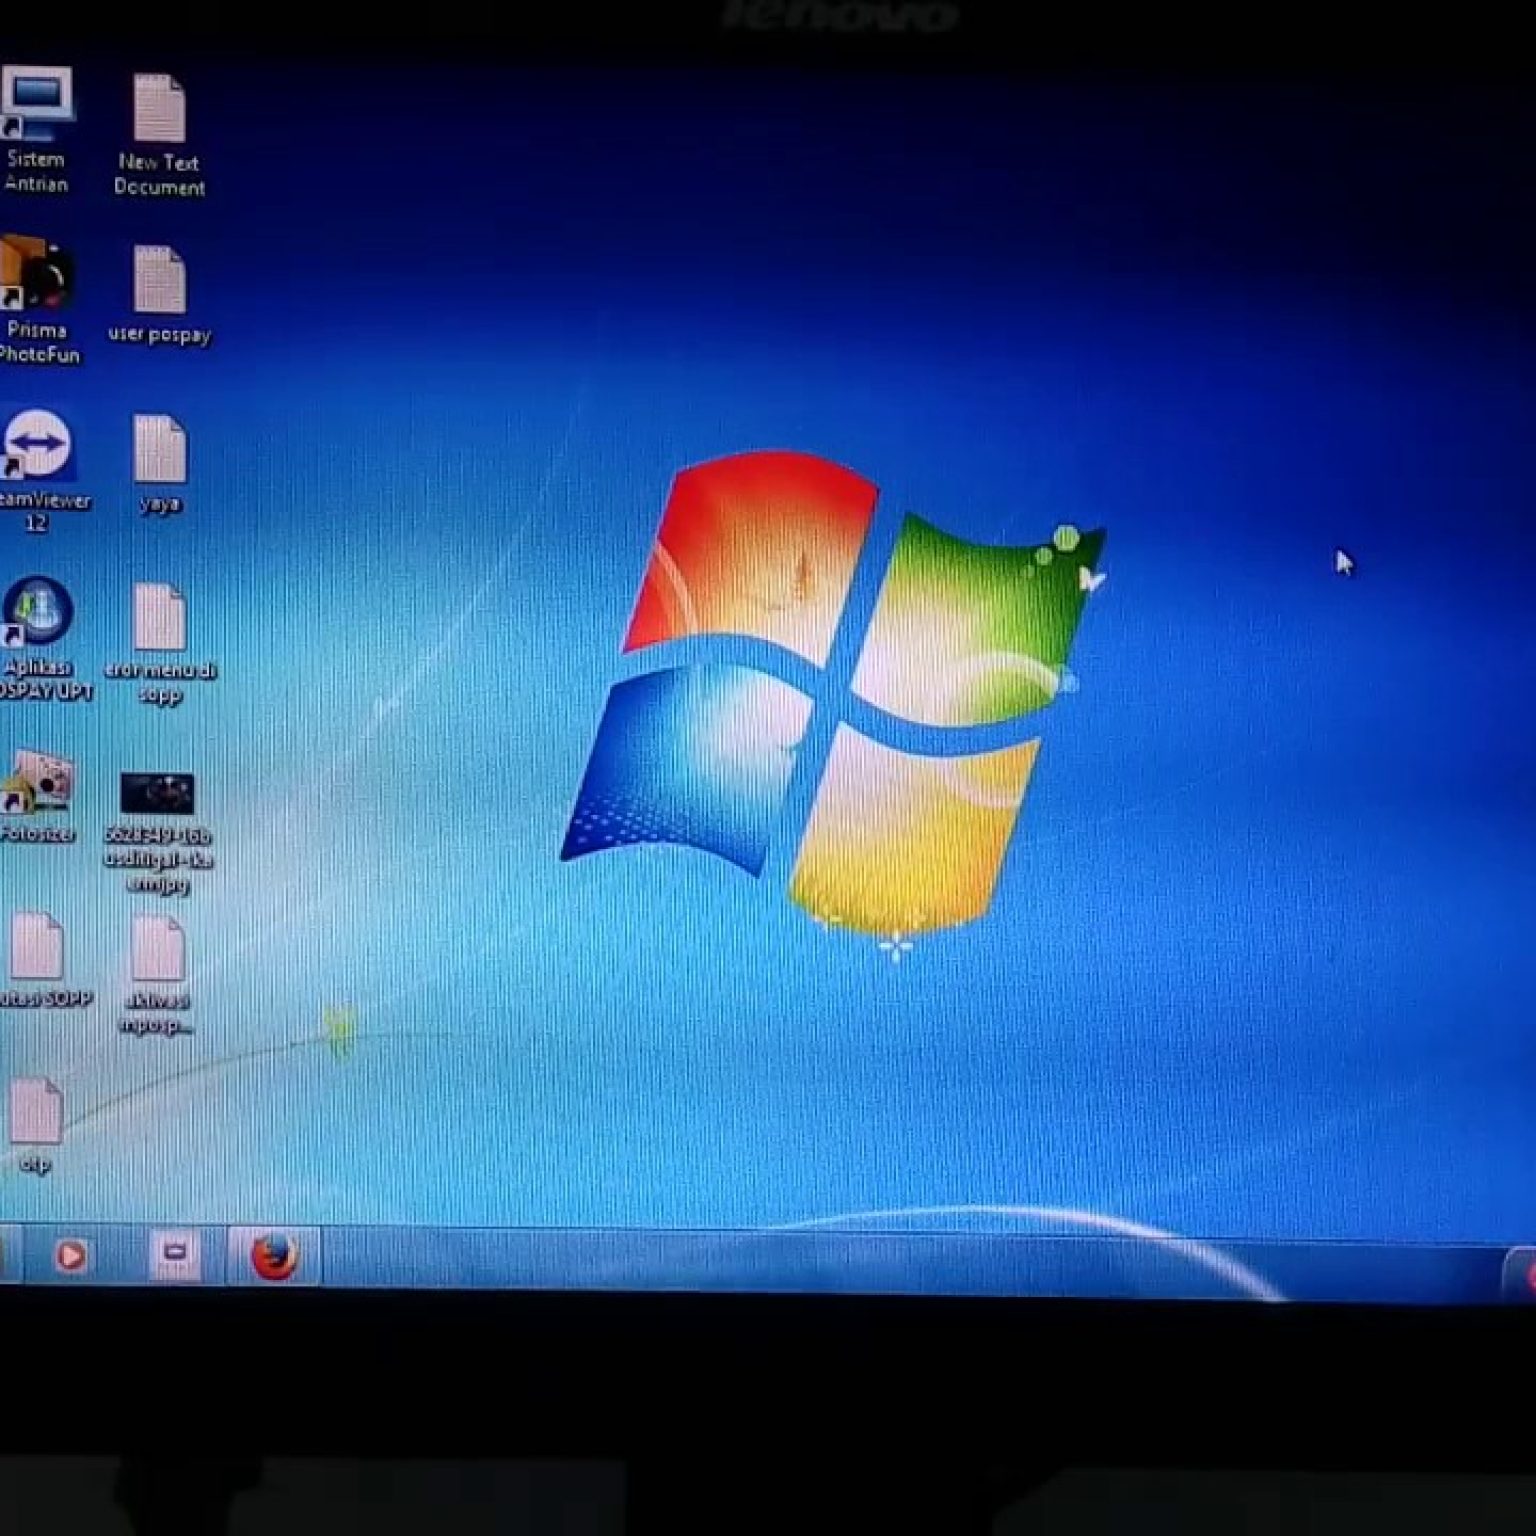Launch Aplikasi POSPAY UPT shortcut
This screenshot has width=1536, height=1536.
38,612
